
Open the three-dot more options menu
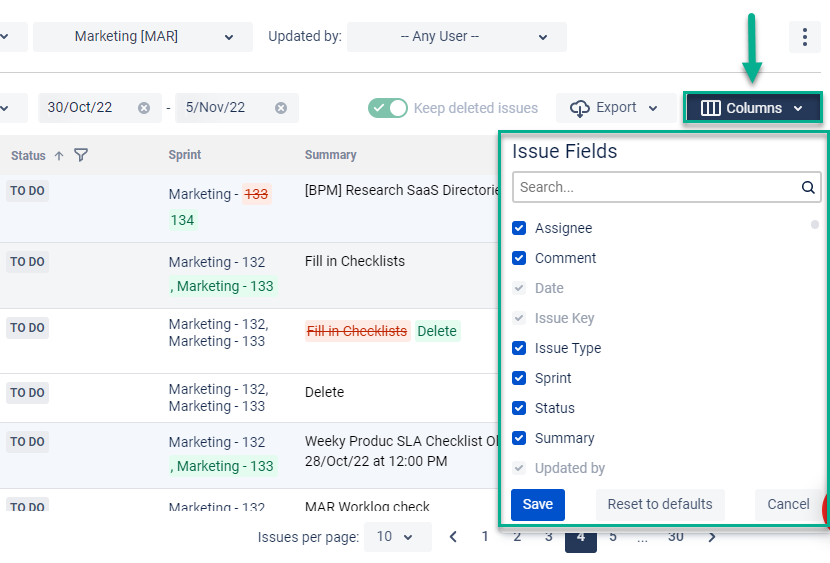point(805,37)
